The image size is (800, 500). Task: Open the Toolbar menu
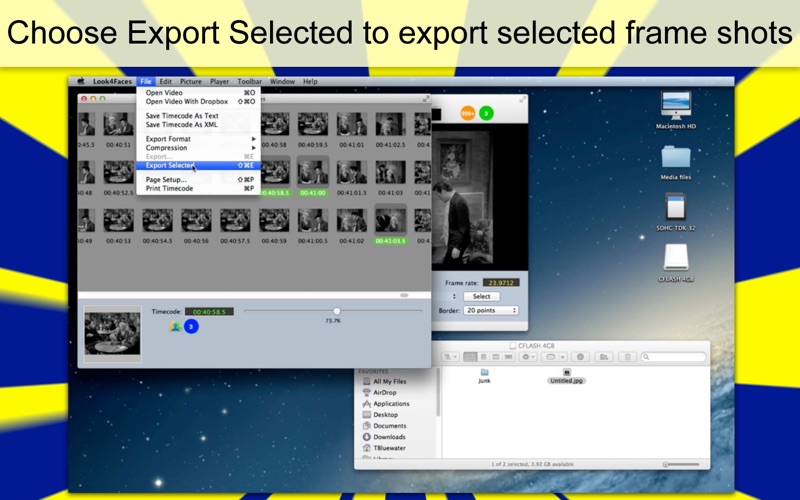pos(249,81)
